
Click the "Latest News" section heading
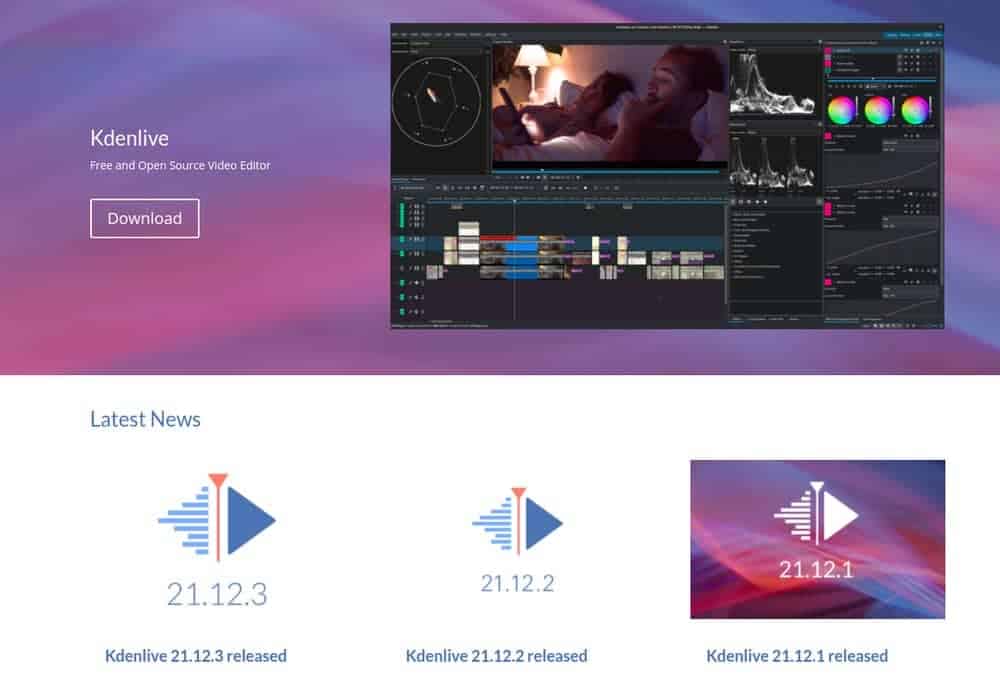[145, 419]
